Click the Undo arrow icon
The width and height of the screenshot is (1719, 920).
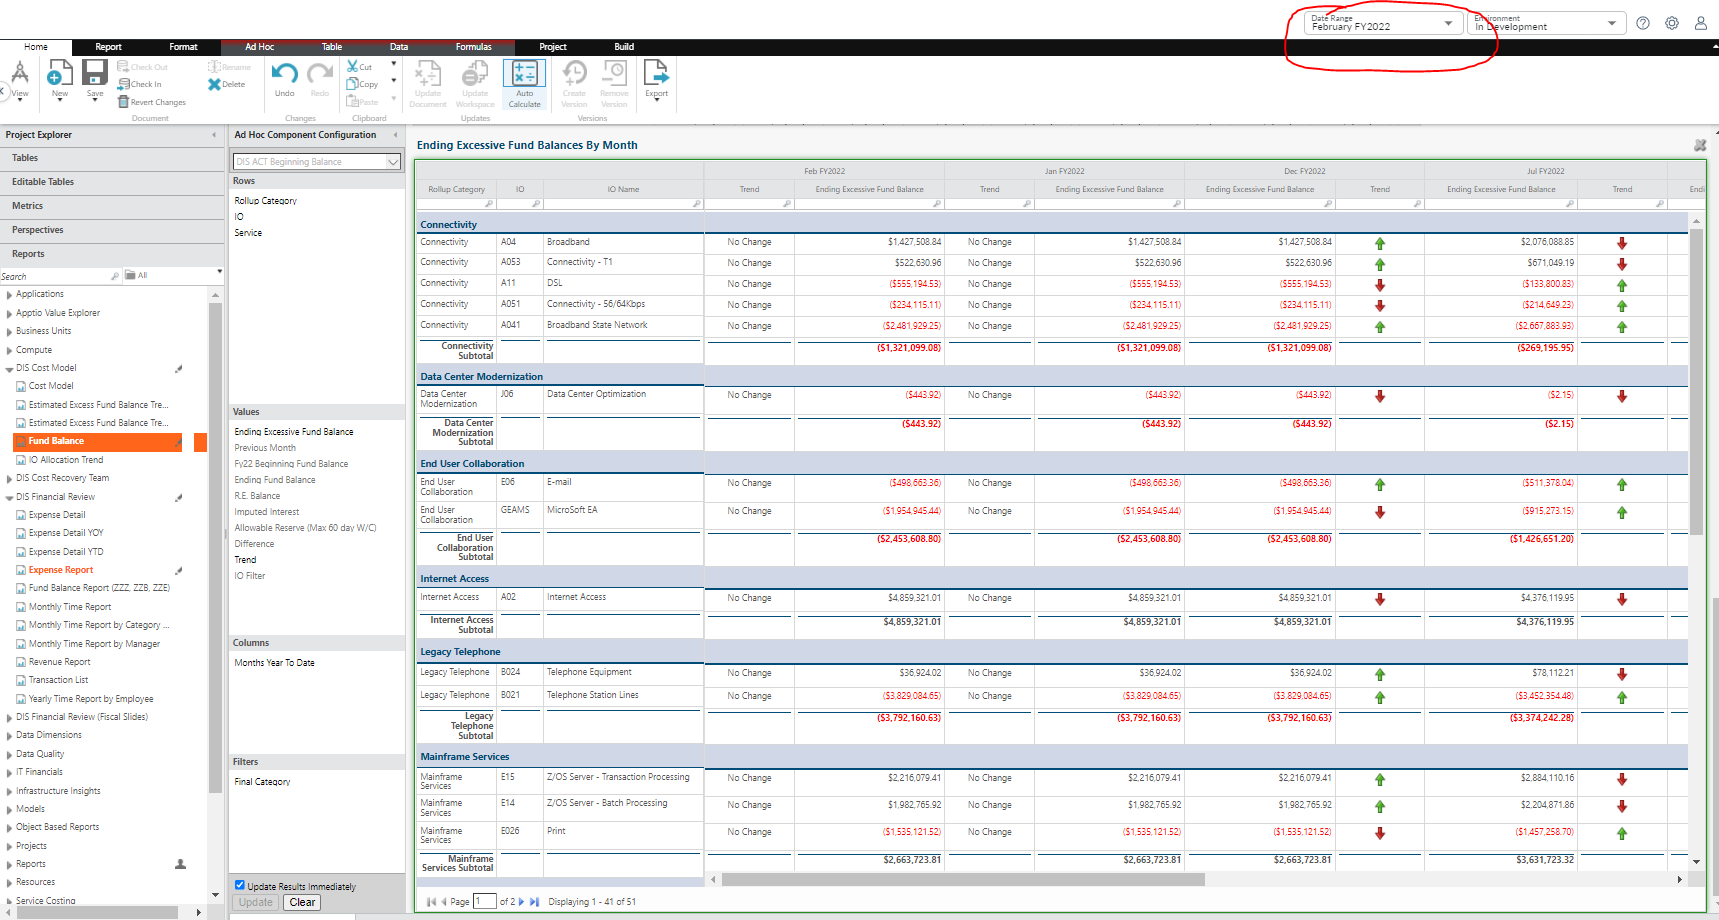coord(284,73)
